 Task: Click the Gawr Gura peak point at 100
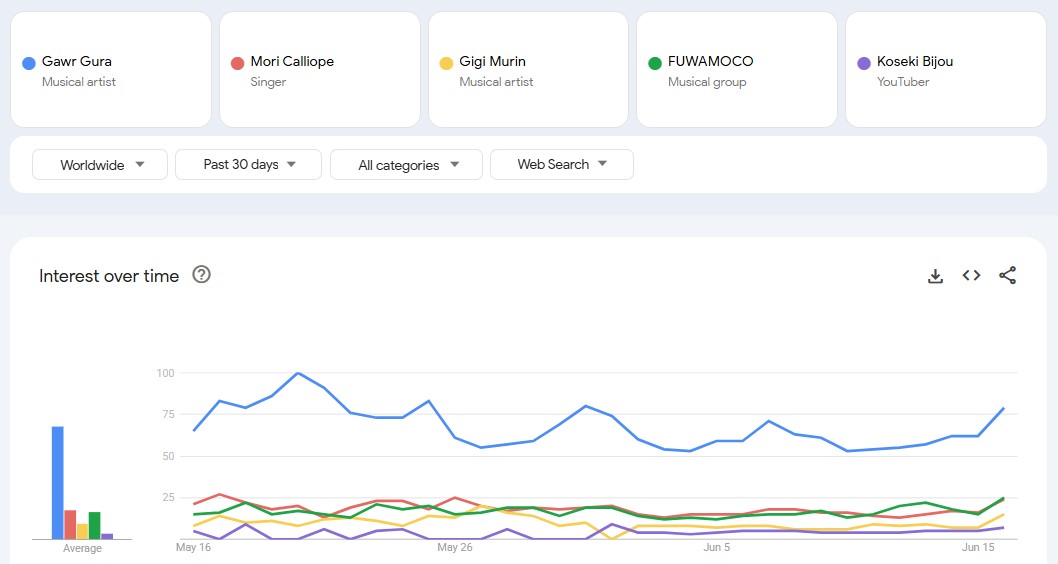298,373
